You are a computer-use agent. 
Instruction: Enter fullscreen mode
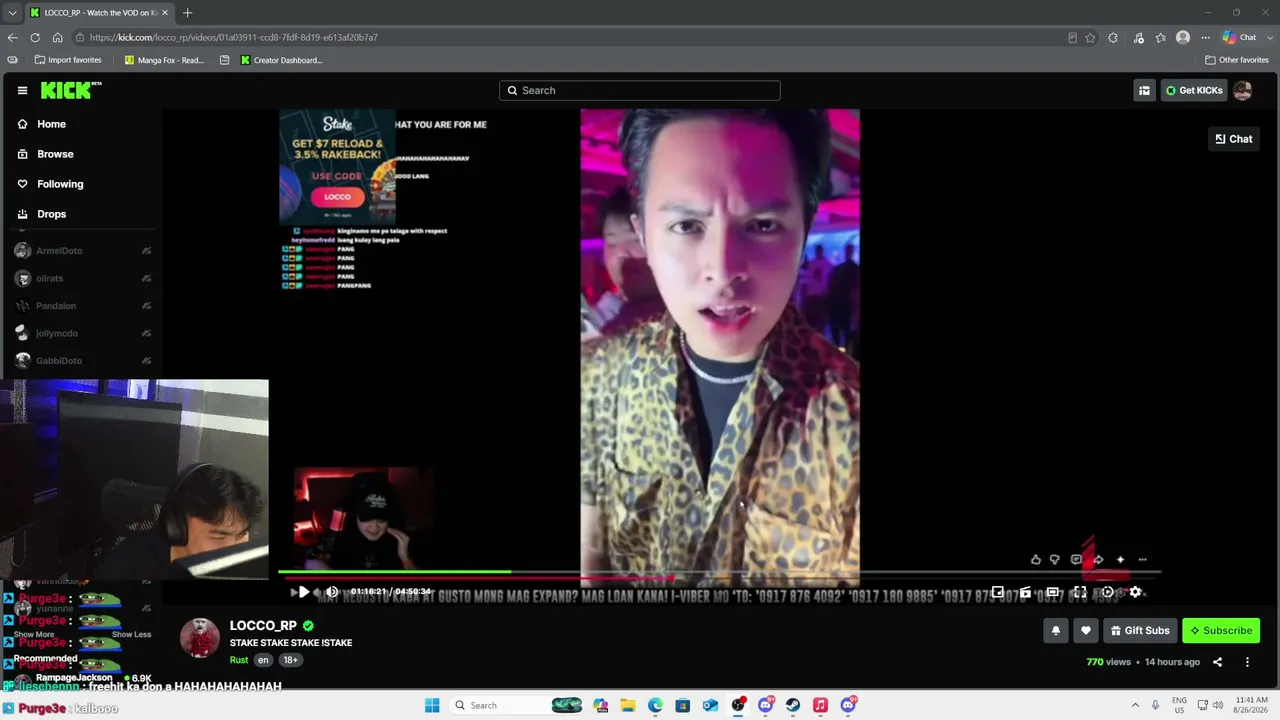pos(1080,592)
